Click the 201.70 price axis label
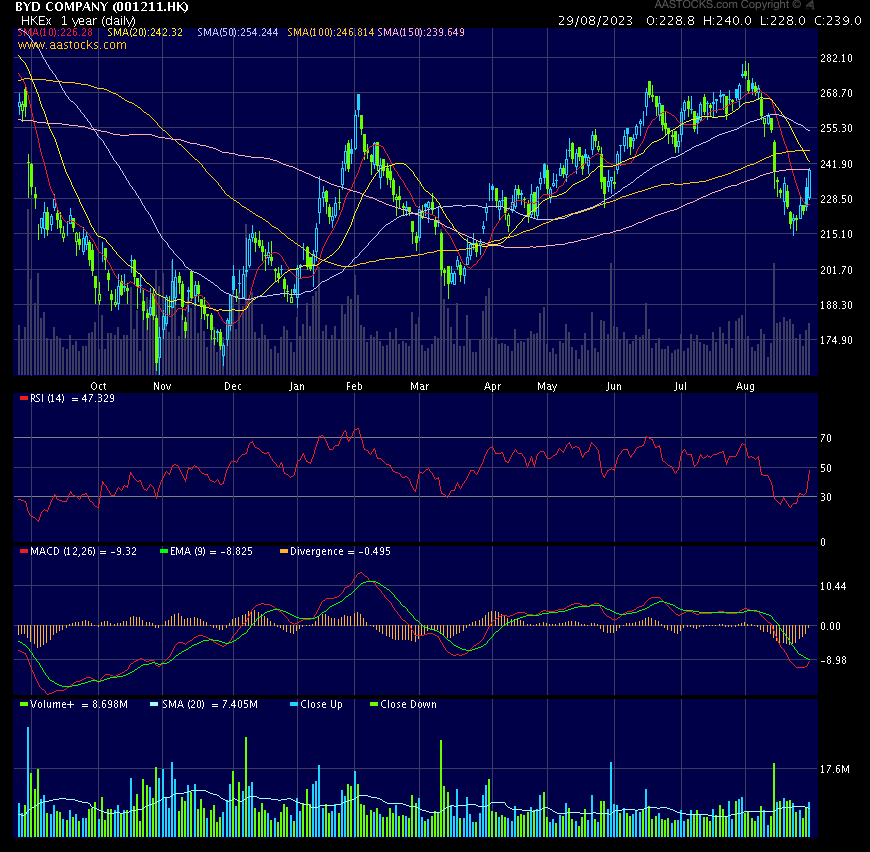The width and height of the screenshot is (870, 852). tap(836, 270)
